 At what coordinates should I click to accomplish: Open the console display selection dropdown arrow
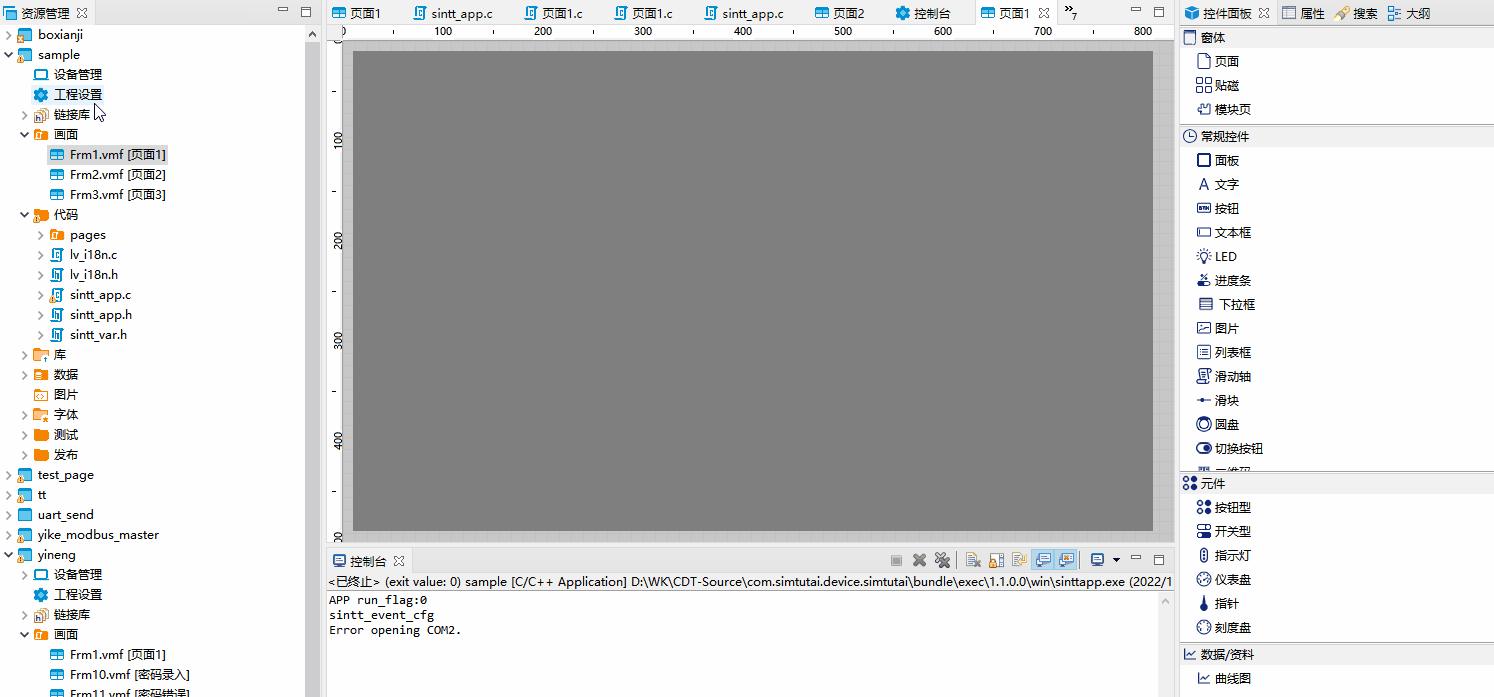[x=1116, y=560]
